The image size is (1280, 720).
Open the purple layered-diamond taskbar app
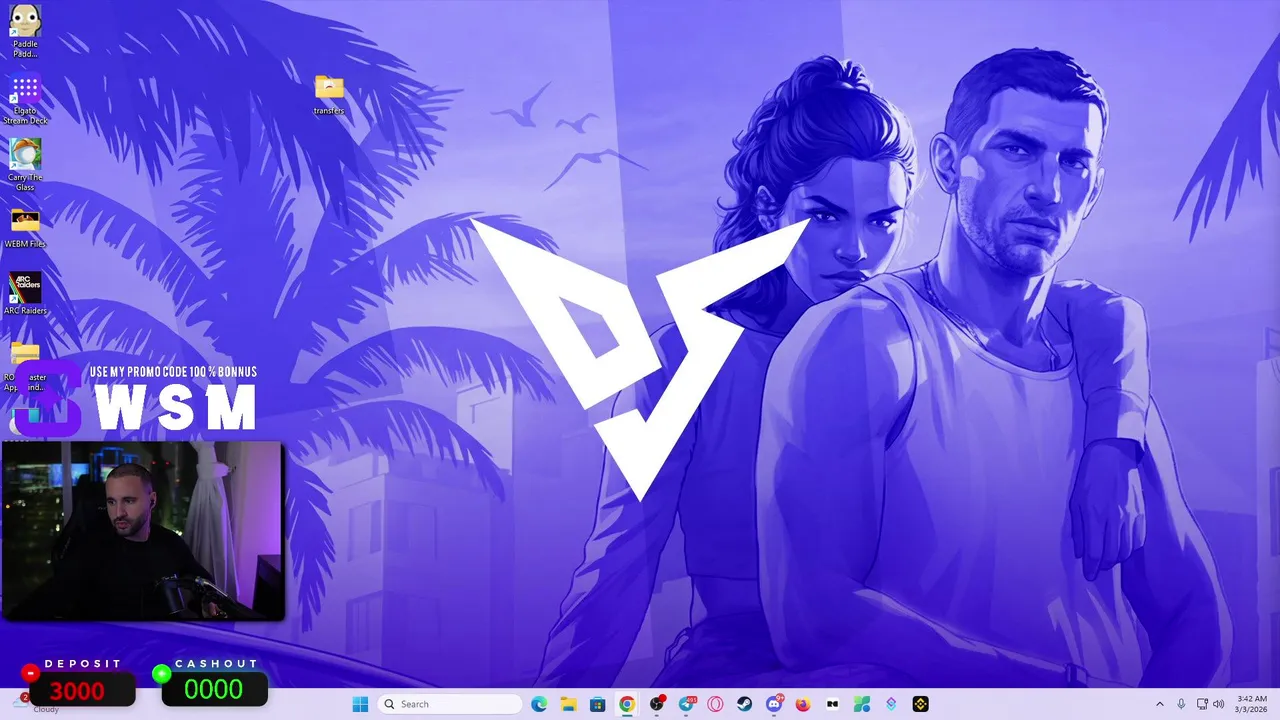point(891,704)
